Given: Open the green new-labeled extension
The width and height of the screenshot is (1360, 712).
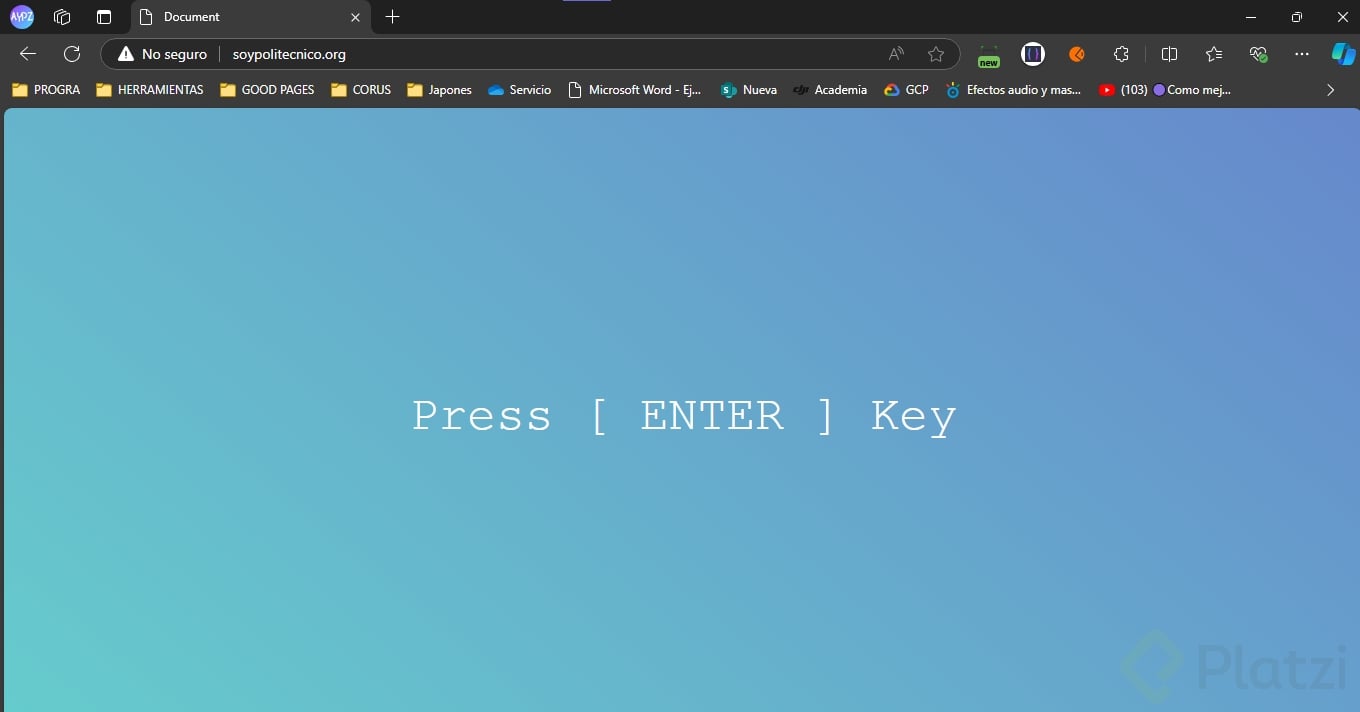Looking at the screenshot, I should 989,56.
